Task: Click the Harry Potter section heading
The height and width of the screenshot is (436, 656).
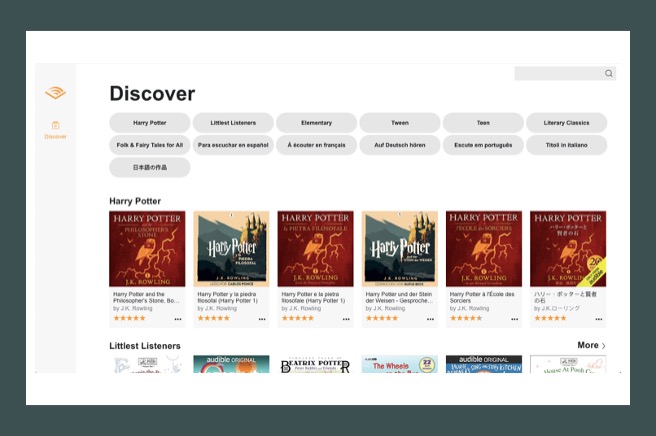Action: click(x=135, y=201)
